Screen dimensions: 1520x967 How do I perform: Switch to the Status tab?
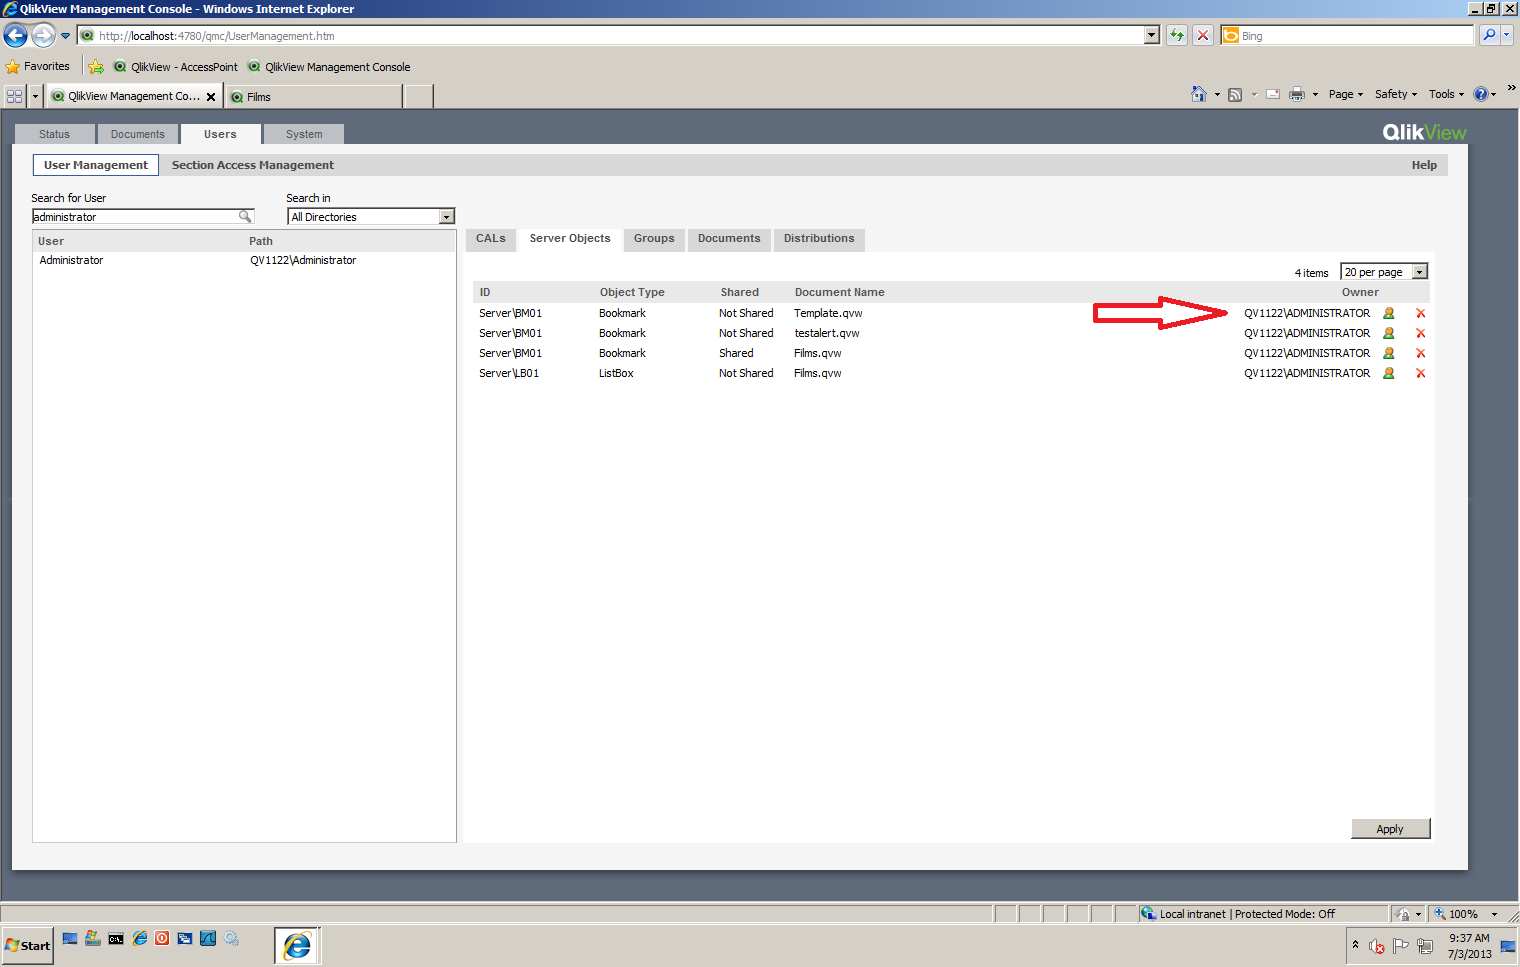click(55, 134)
